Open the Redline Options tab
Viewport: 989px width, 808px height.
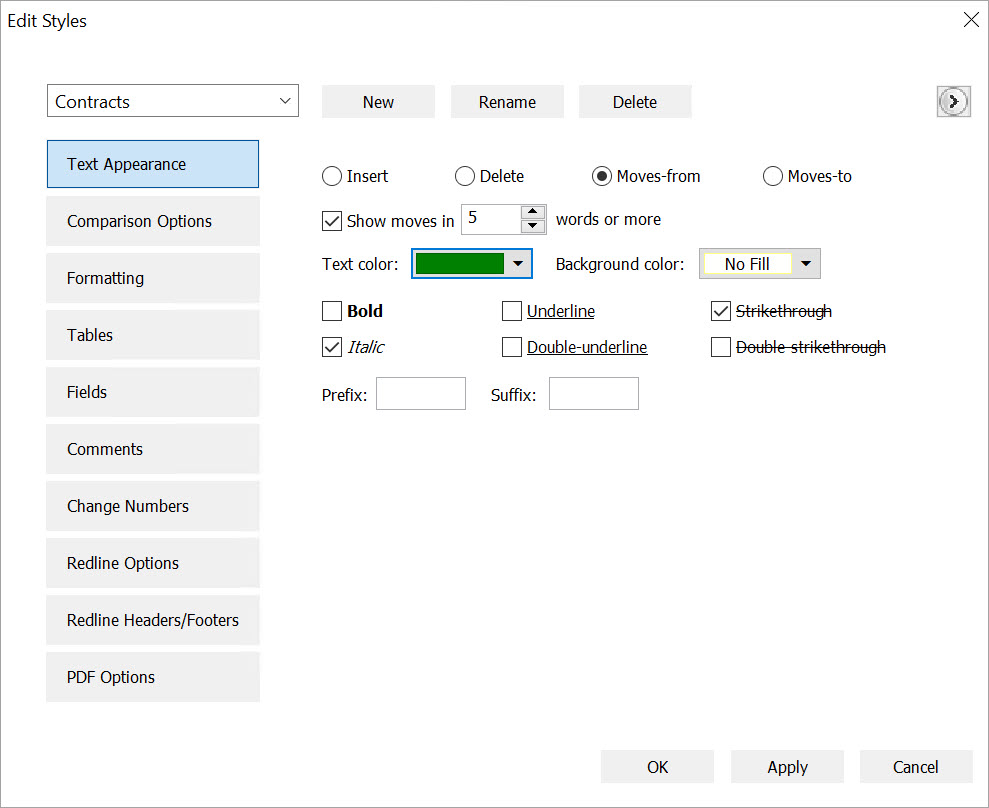pyautogui.click(x=153, y=563)
